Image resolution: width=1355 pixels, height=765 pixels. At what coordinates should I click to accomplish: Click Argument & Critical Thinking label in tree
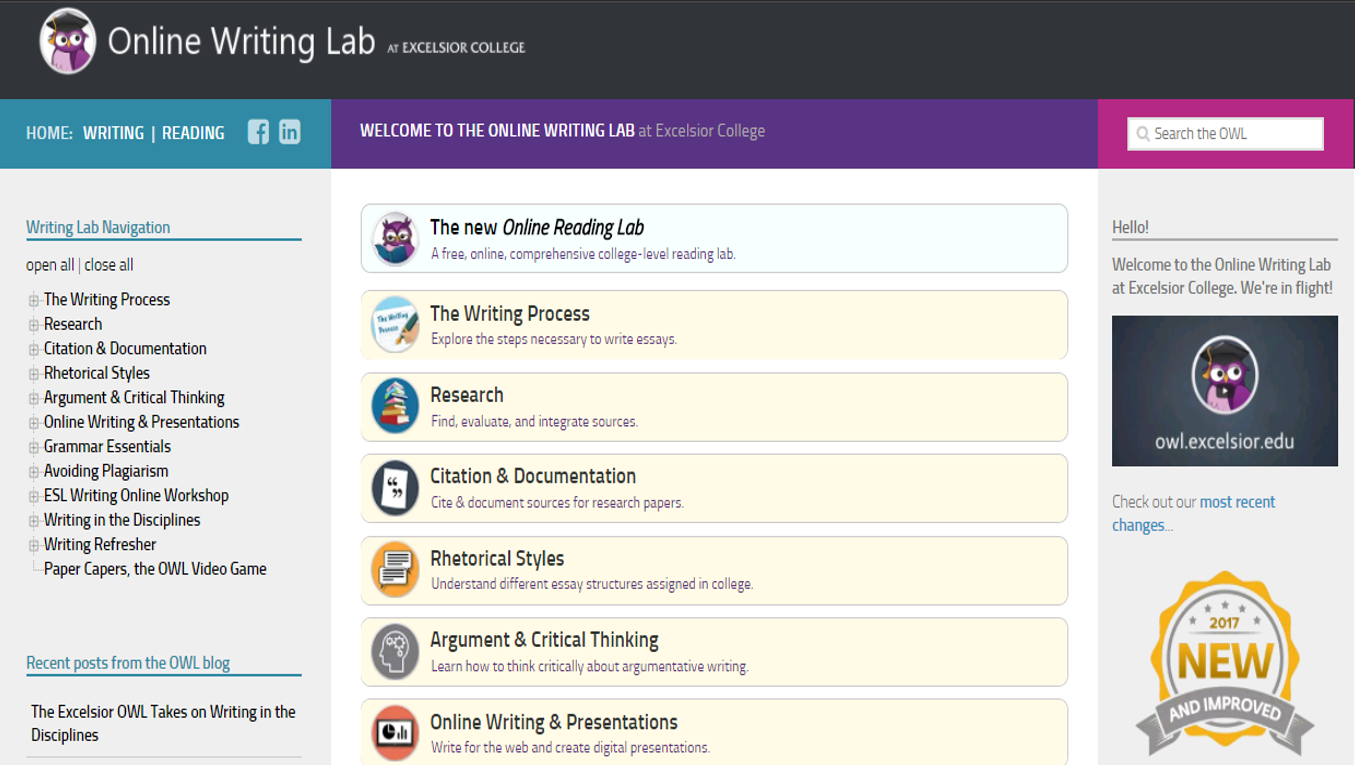pos(134,398)
